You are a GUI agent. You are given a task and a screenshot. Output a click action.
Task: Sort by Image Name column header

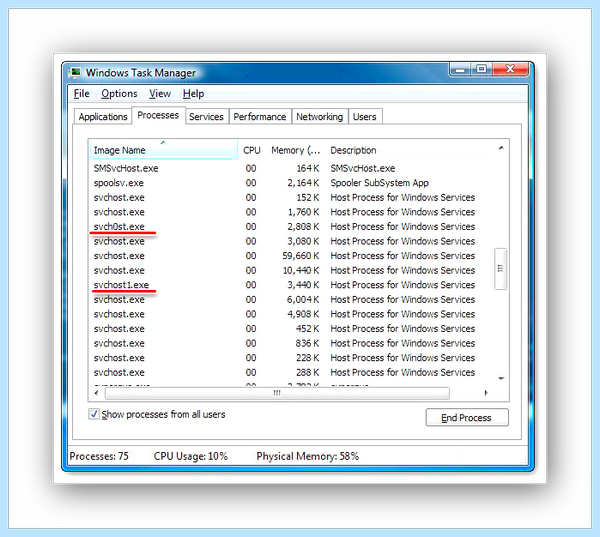[x=163, y=150]
